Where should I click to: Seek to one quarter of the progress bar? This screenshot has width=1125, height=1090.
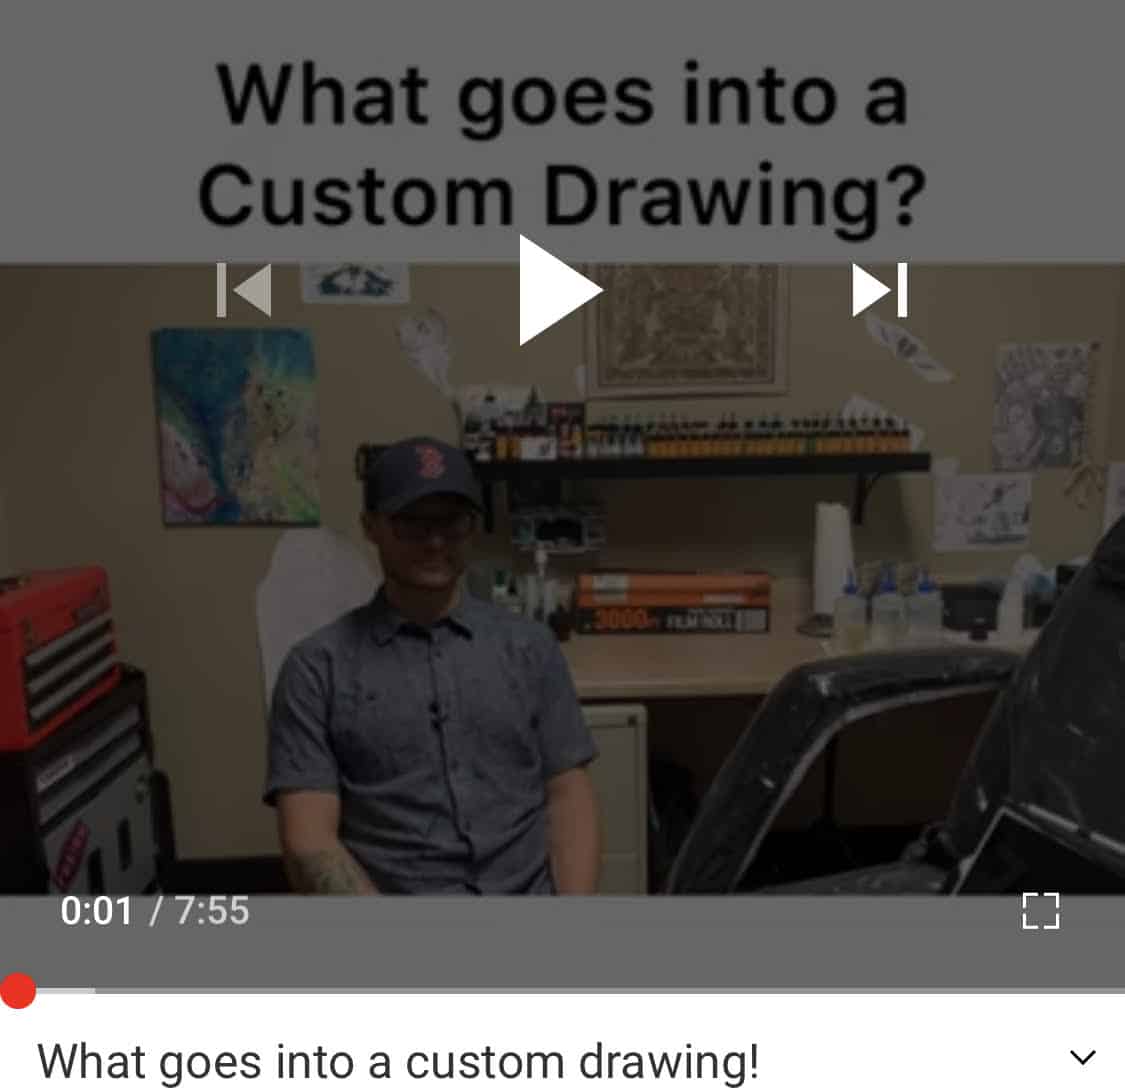281,991
